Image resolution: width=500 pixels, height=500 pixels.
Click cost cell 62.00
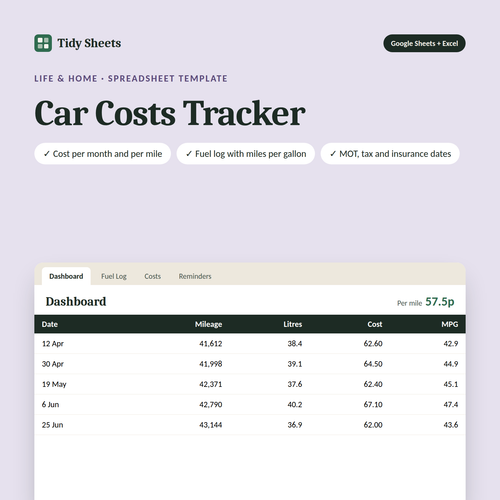click(x=373, y=425)
